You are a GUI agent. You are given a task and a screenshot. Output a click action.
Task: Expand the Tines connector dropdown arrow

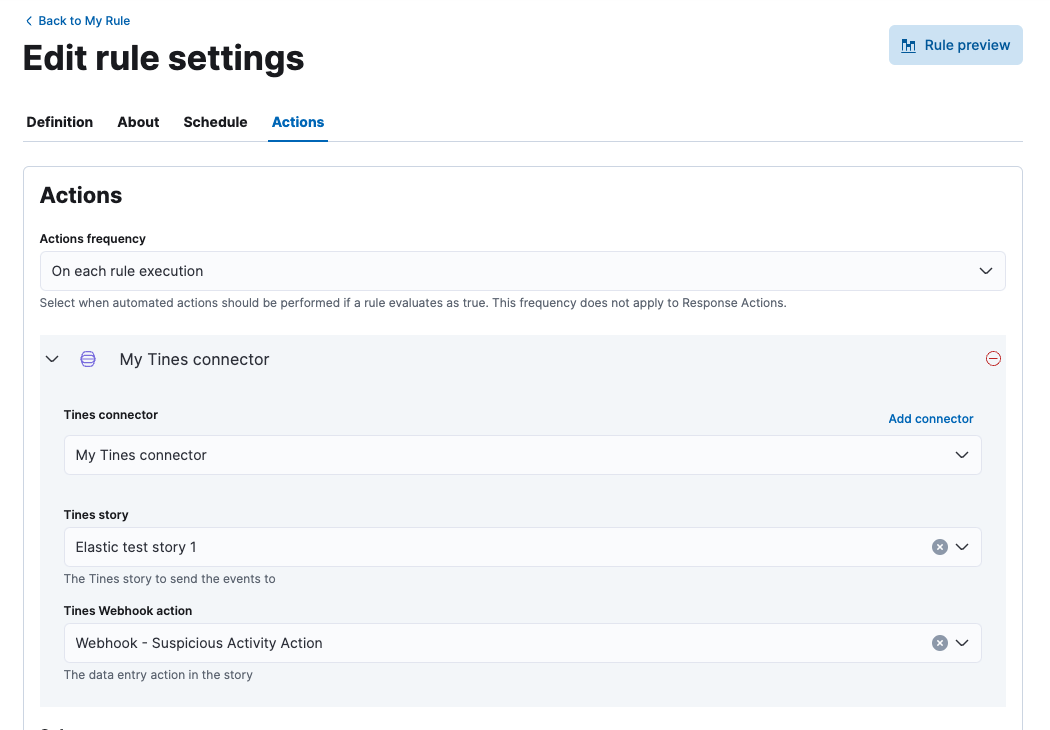tap(962, 455)
